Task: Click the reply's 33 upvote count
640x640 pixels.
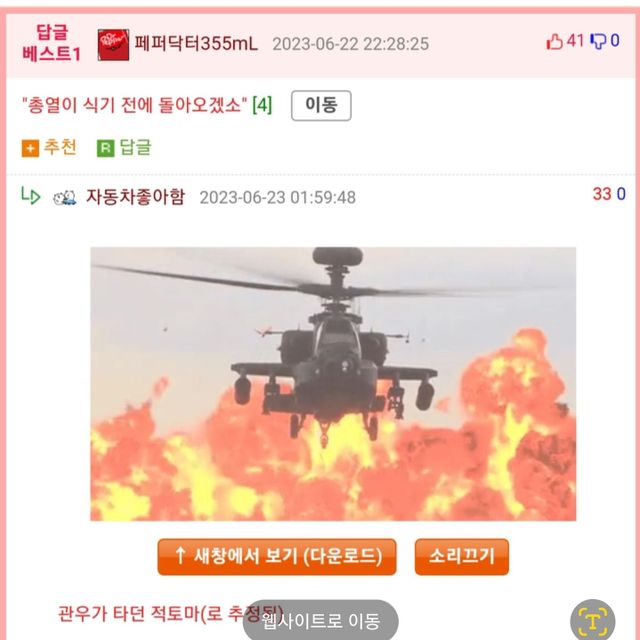Action: [602, 194]
